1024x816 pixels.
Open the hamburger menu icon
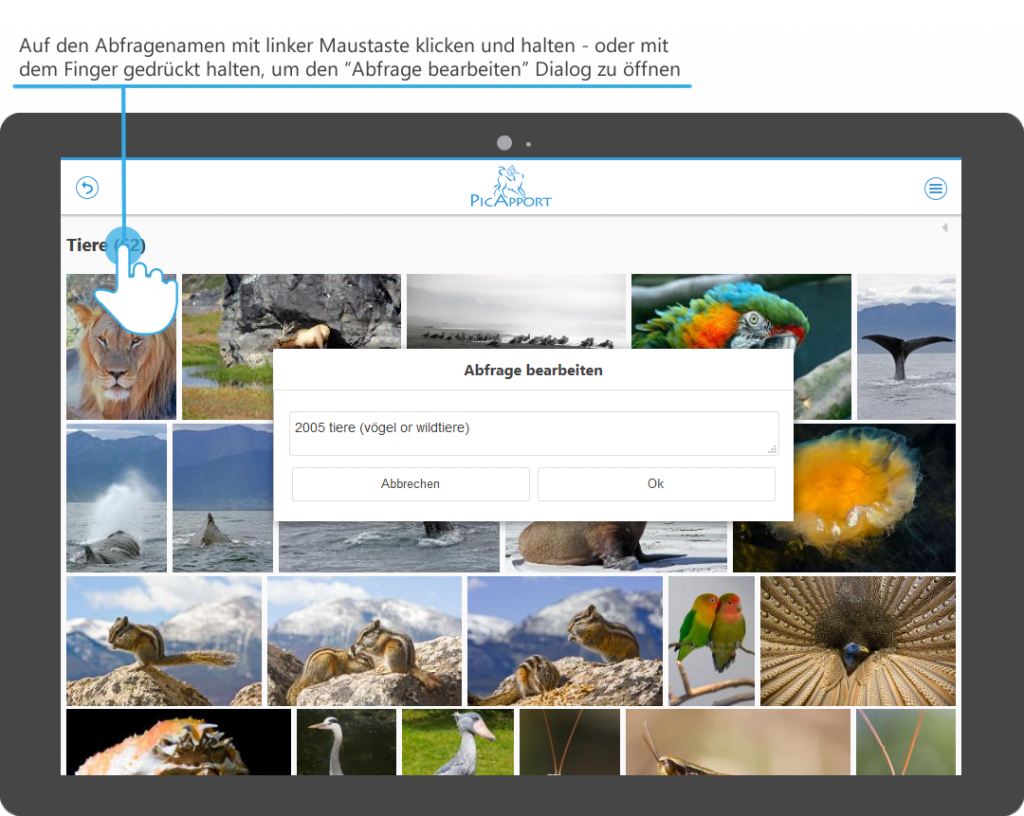pyautogui.click(x=935, y=188)
